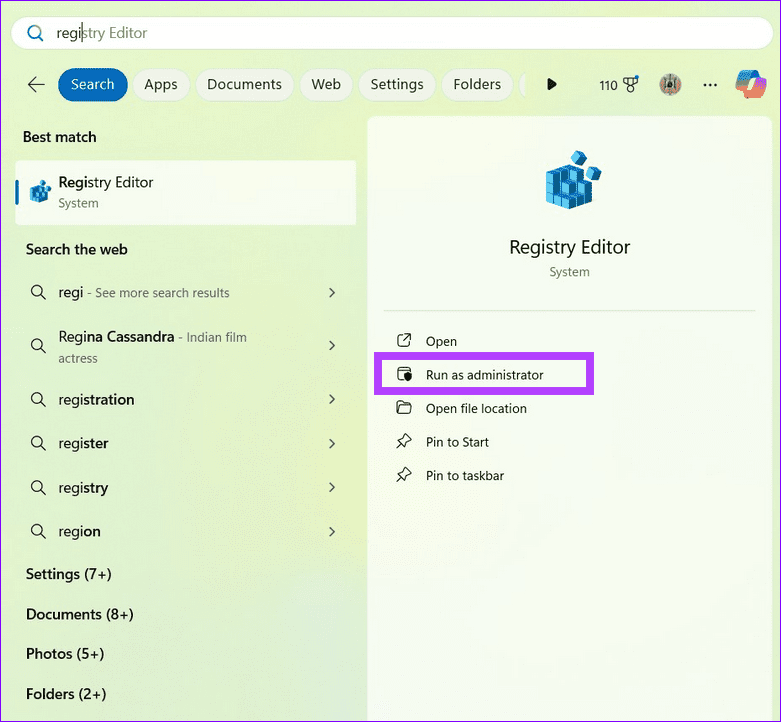Open Registry Editor best match result
781x722 pixels.
coord(186,192)
